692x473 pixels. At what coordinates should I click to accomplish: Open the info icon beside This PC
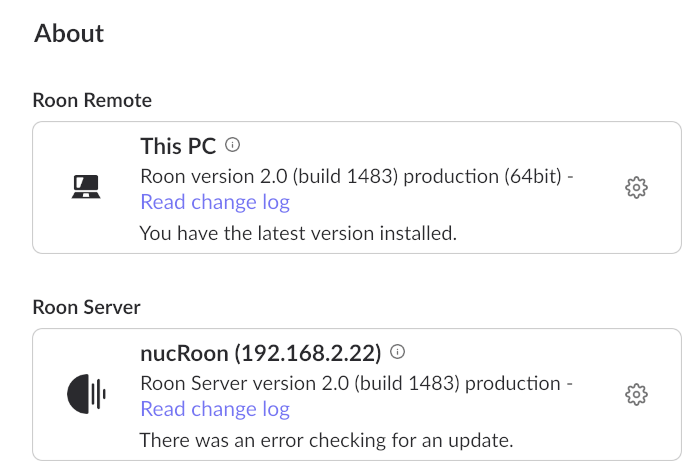click(x=233, y=145)
